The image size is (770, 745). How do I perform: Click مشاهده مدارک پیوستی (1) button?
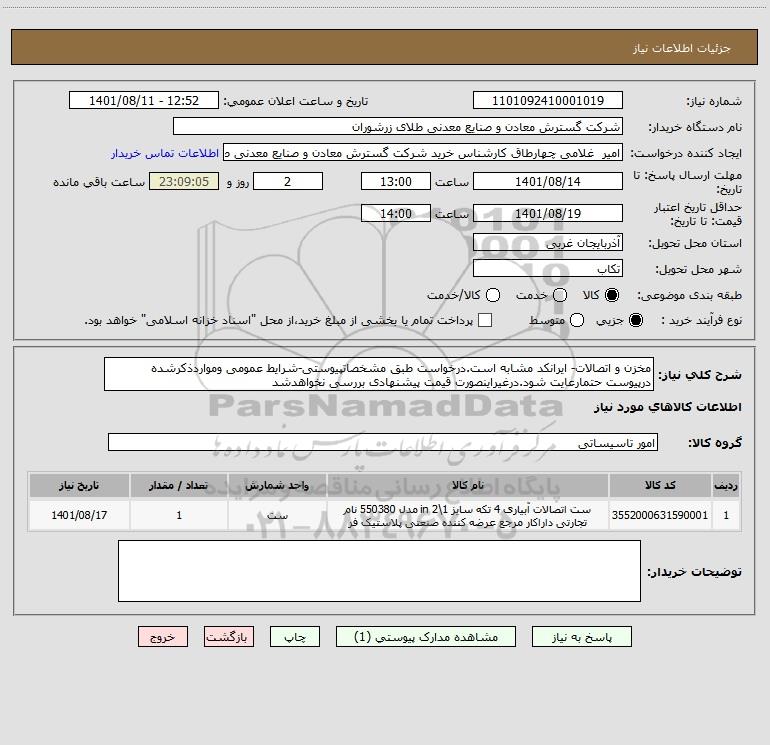(426, 636)
